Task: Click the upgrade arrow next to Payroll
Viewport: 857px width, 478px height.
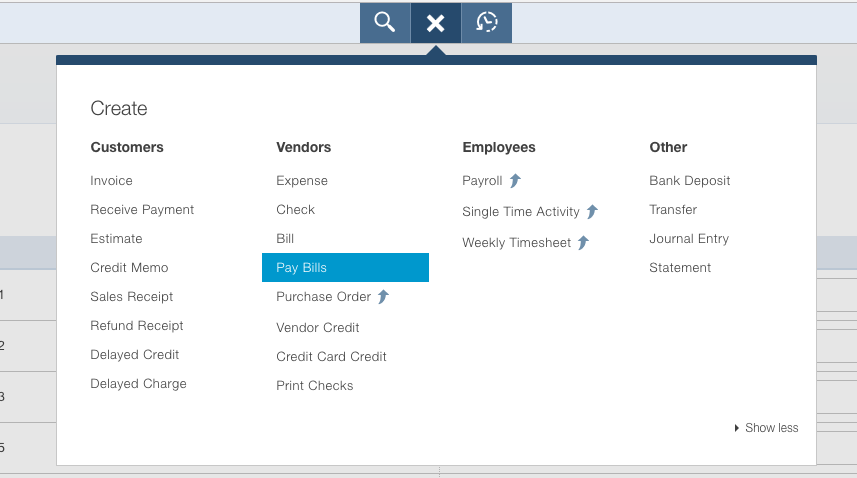Action: 515,180
